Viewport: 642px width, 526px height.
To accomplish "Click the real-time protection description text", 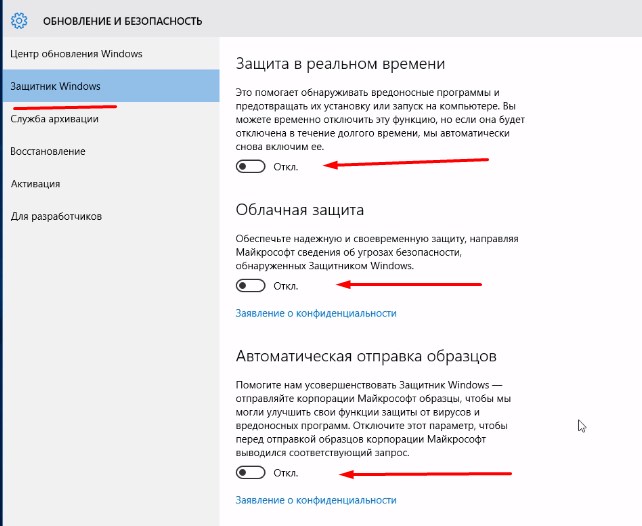I will [x=380, y=120].
